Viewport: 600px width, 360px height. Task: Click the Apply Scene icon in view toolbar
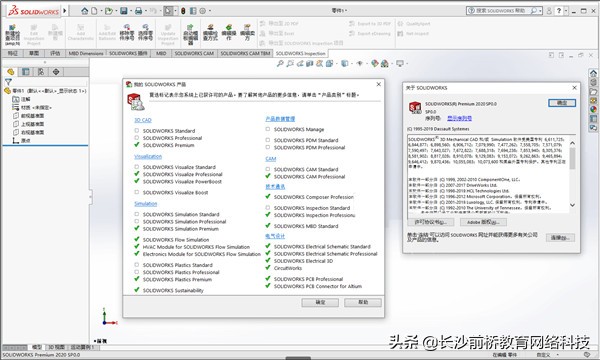(385, 64)
